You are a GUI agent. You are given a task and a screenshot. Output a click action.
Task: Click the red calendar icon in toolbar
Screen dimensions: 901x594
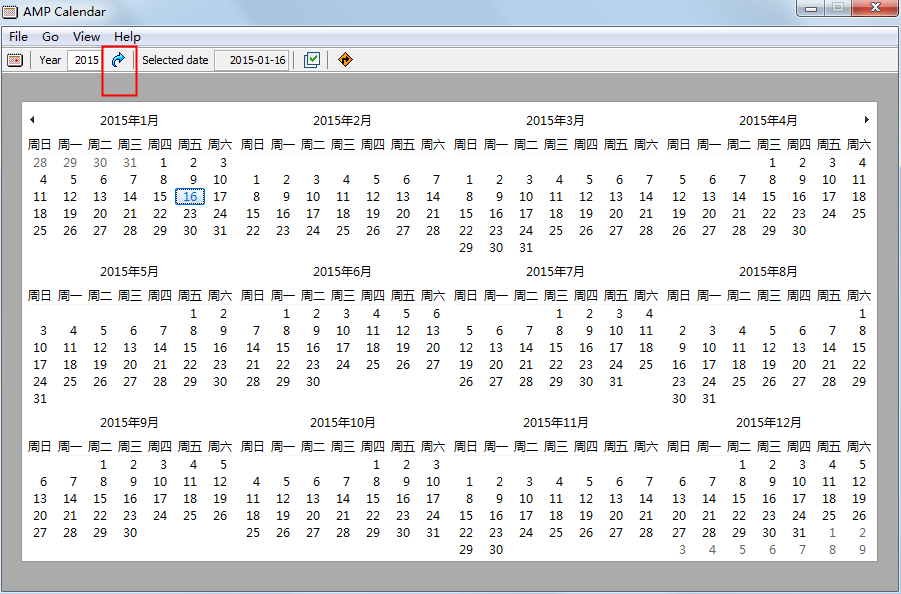click(x=15, y=60)
